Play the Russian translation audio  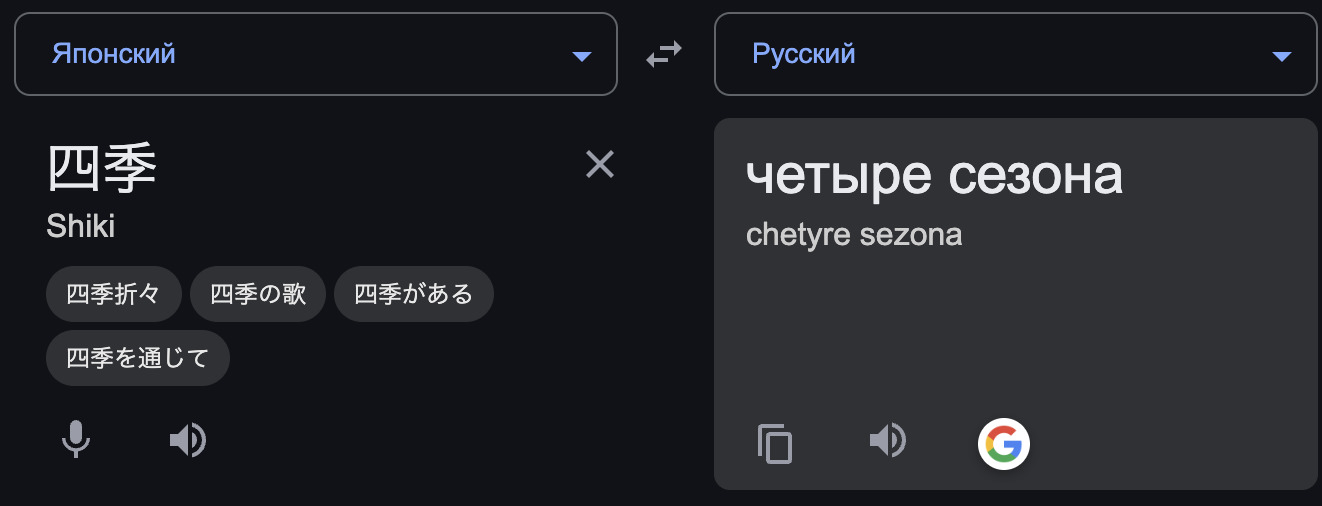[888, 440]
